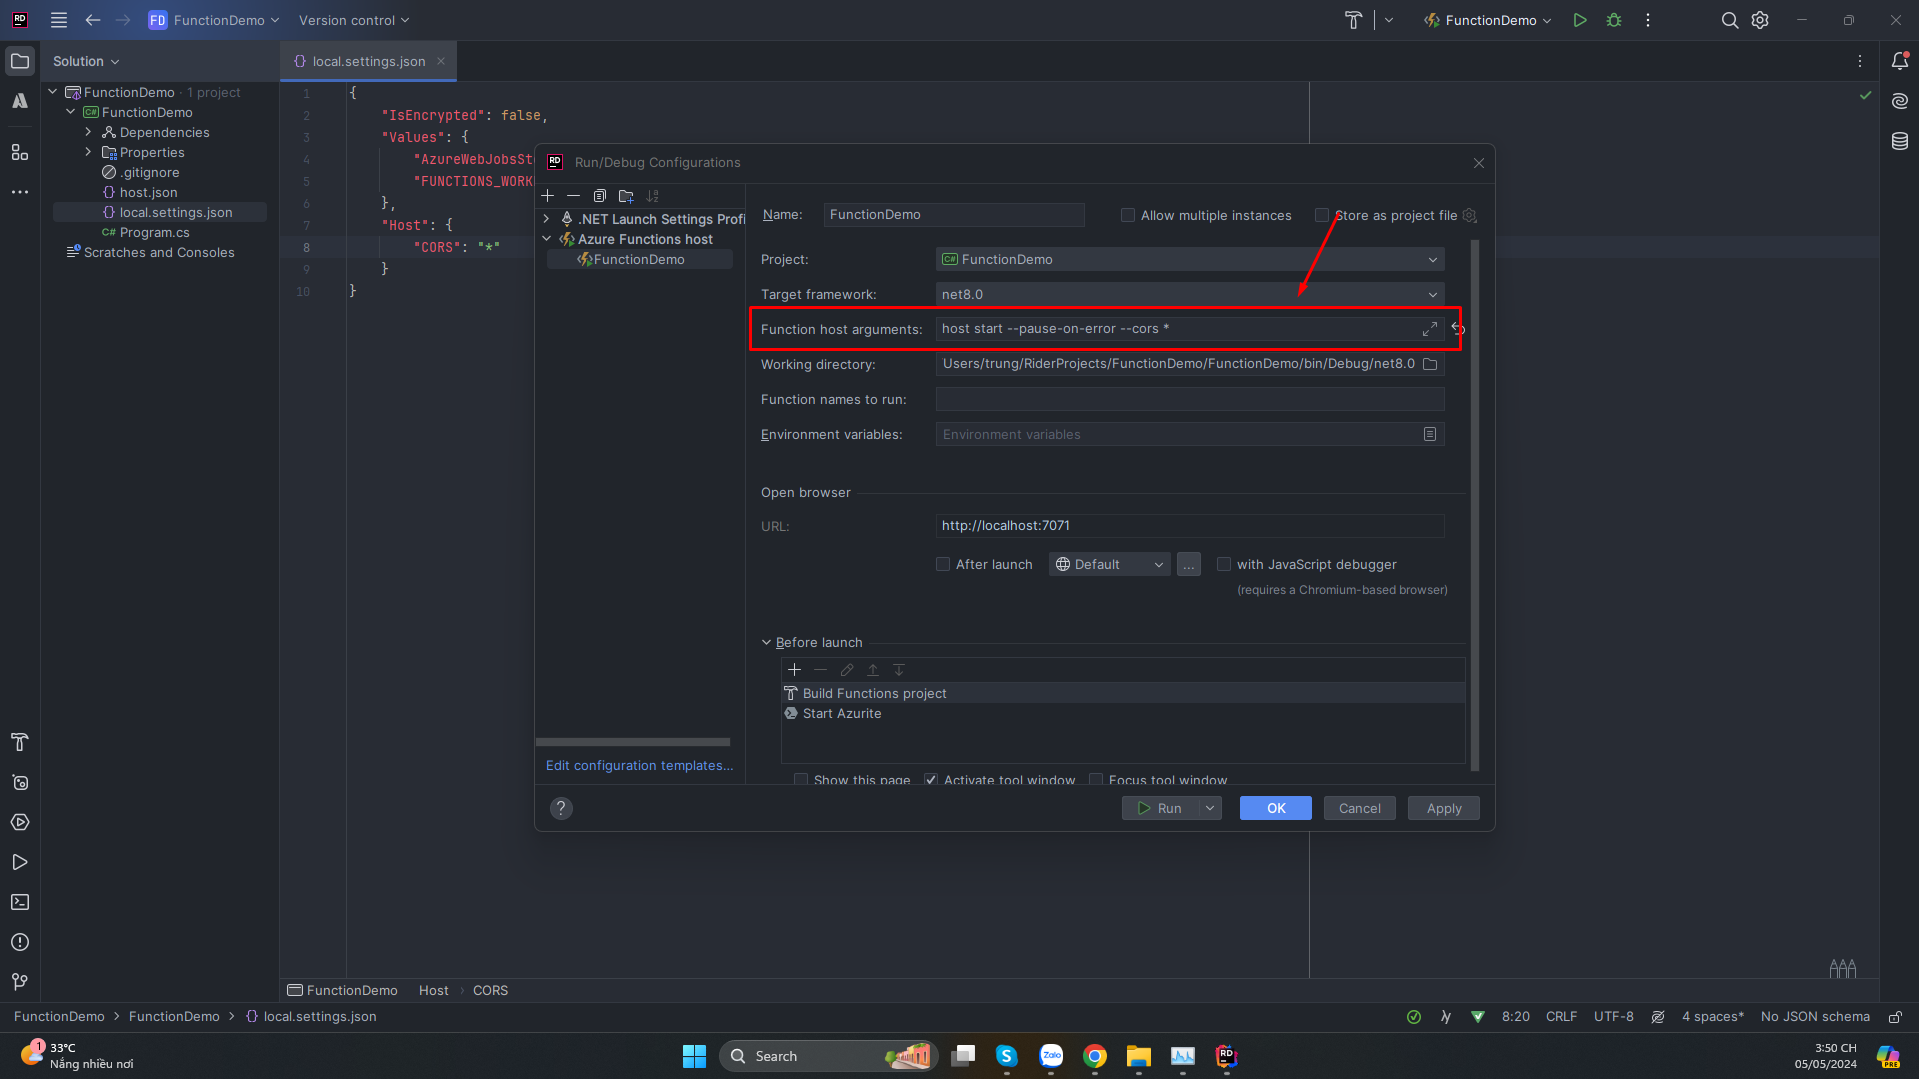The width and height of the screenshot is (1919, 1079).
Task: Open the Target framework dropdown
Action: [1434, 294]
